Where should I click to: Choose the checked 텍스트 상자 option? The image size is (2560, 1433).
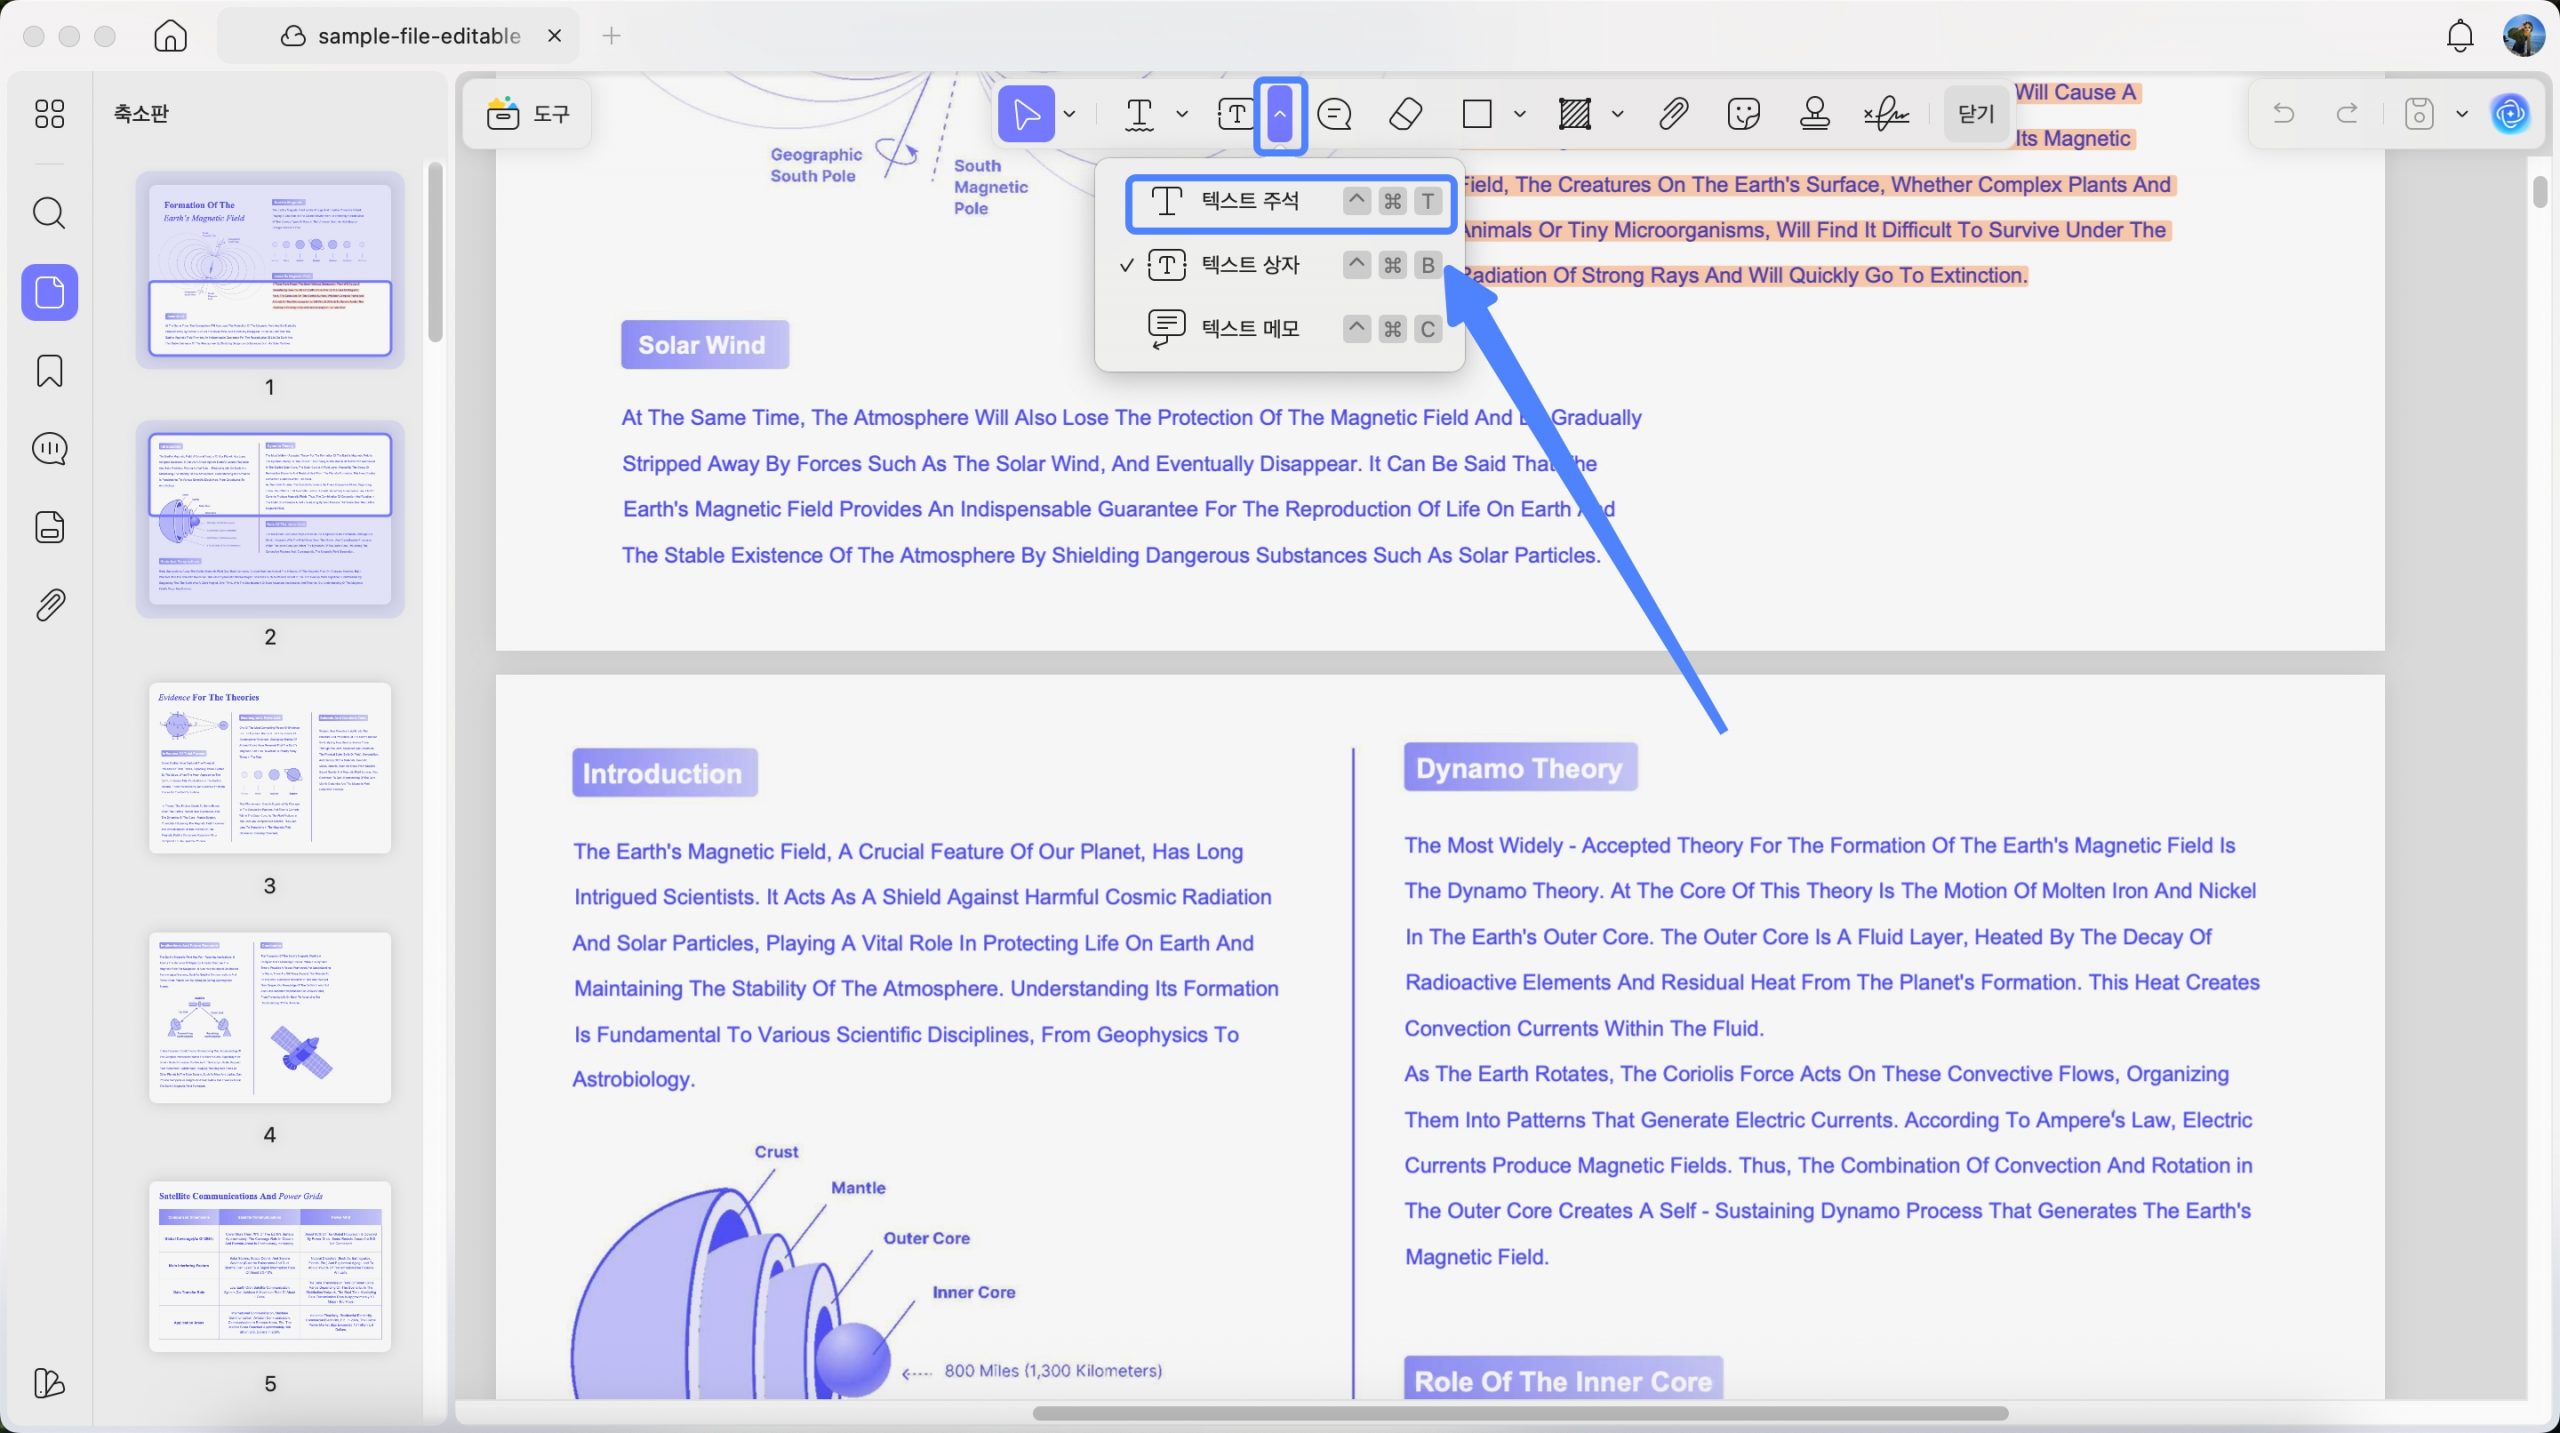click(x=1280, y=265)
